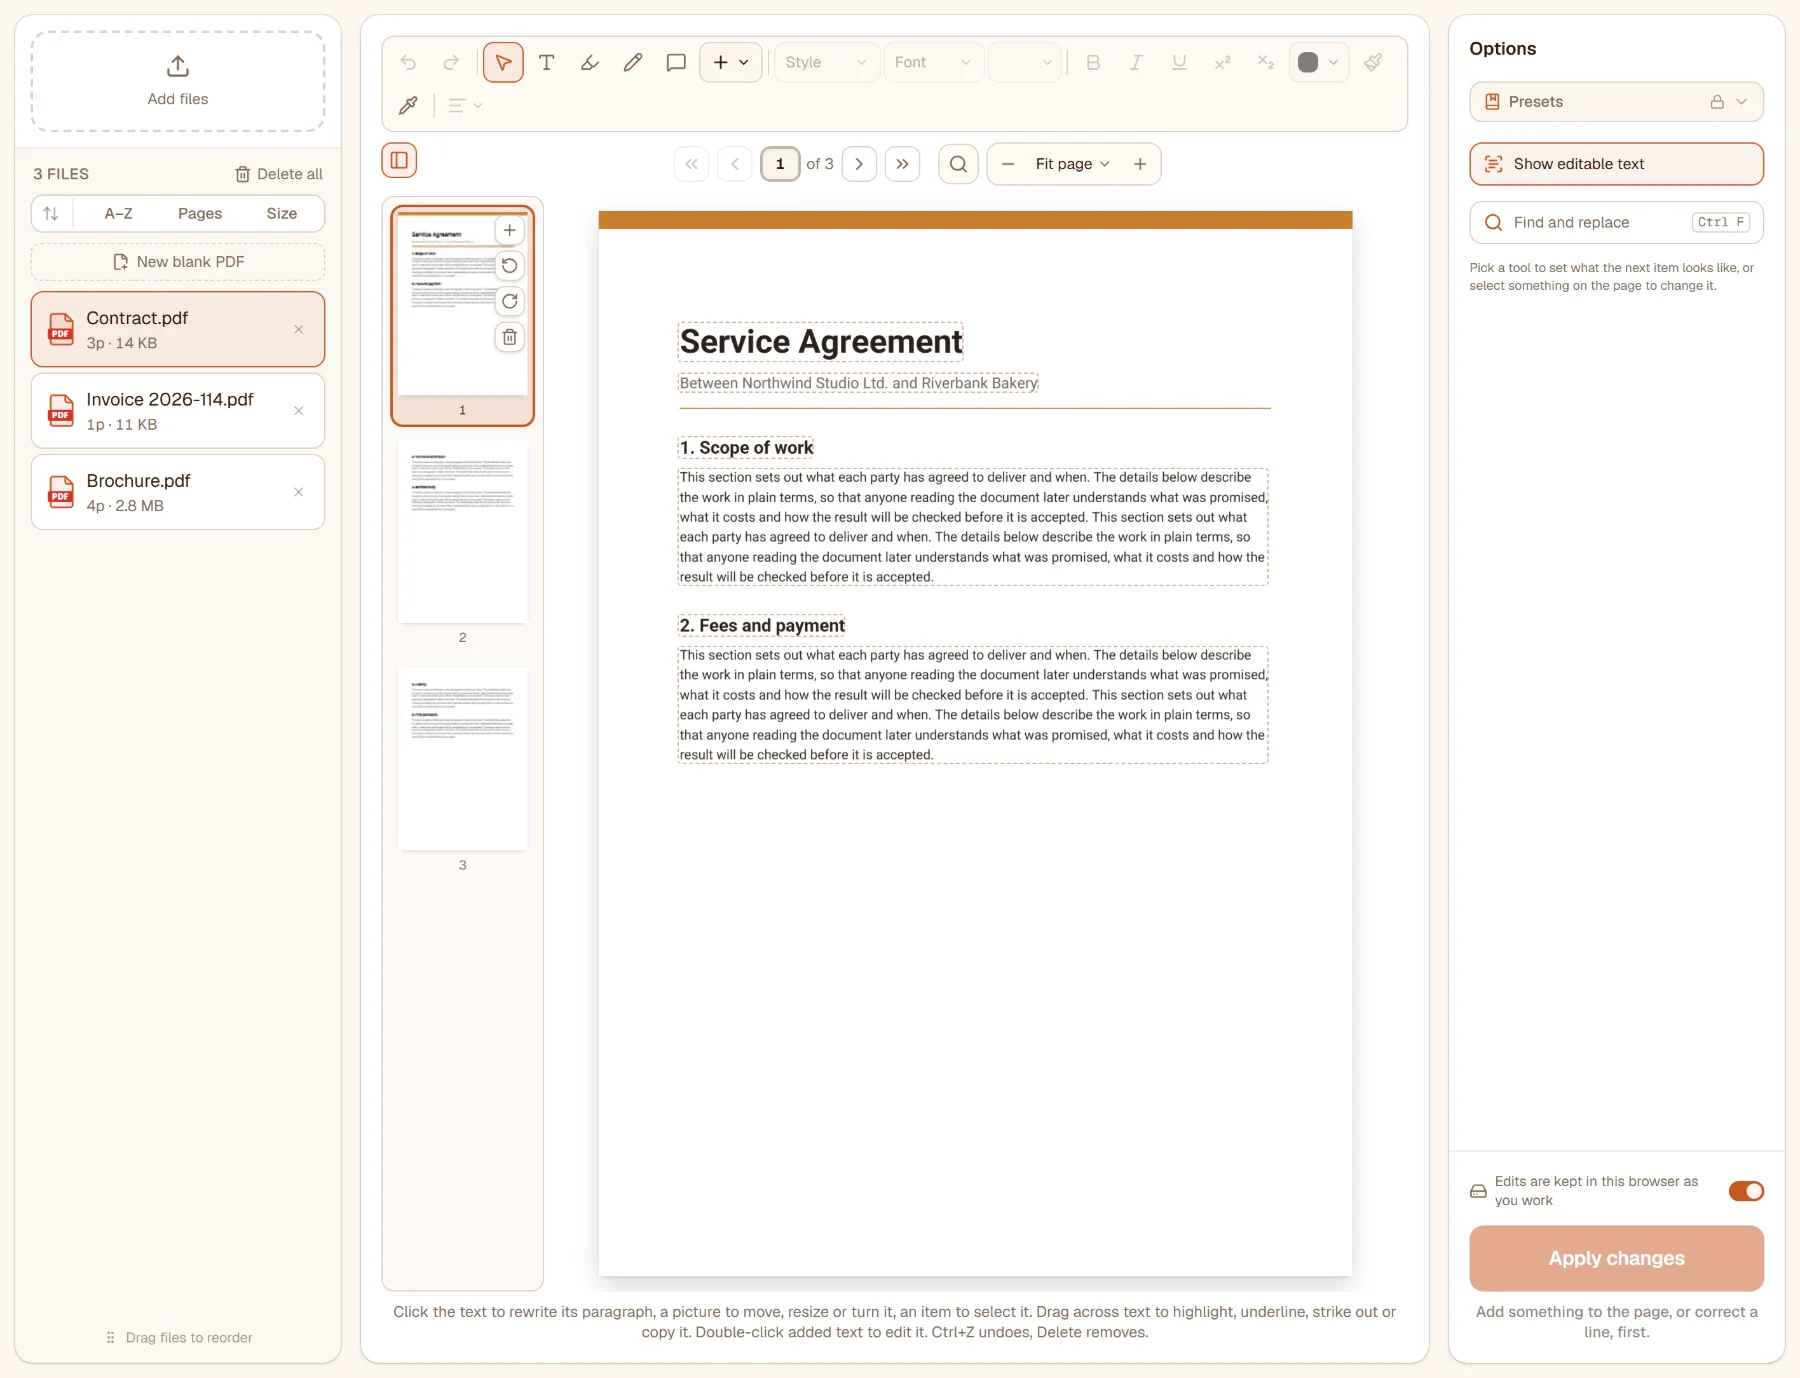Add a page after thumbnail 1
This screenshot has height=1378, width=1800.
pyautogui.click(x=510, y=230)
